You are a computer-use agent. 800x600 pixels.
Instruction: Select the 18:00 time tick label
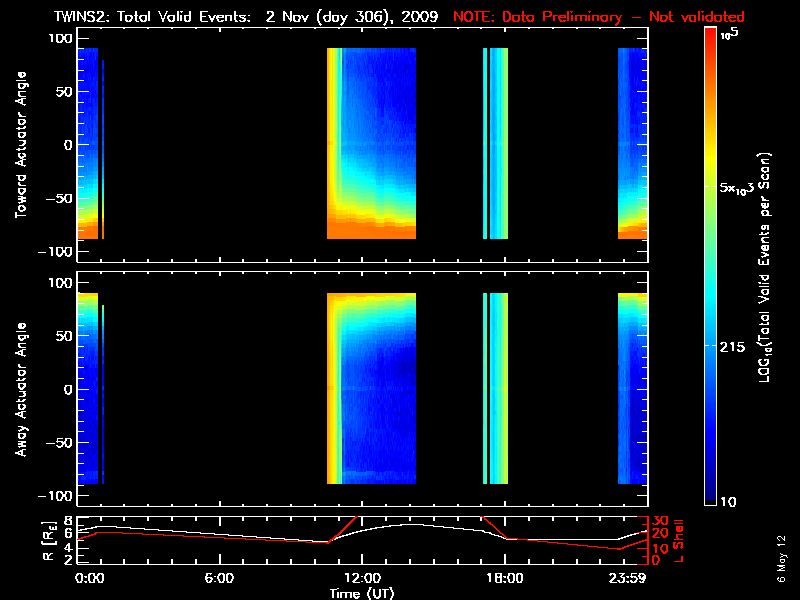point(505,578)
